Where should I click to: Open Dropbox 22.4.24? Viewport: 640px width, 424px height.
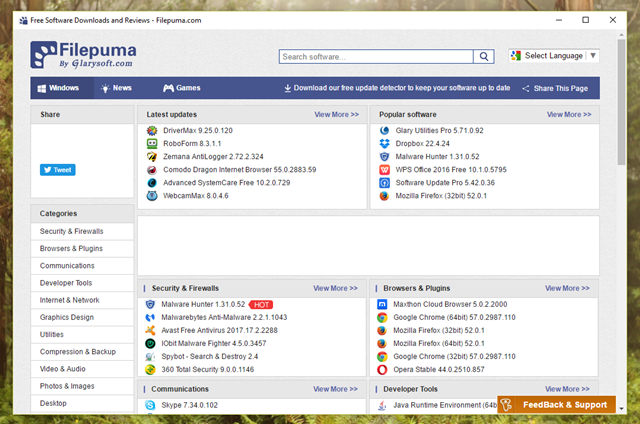422,144
